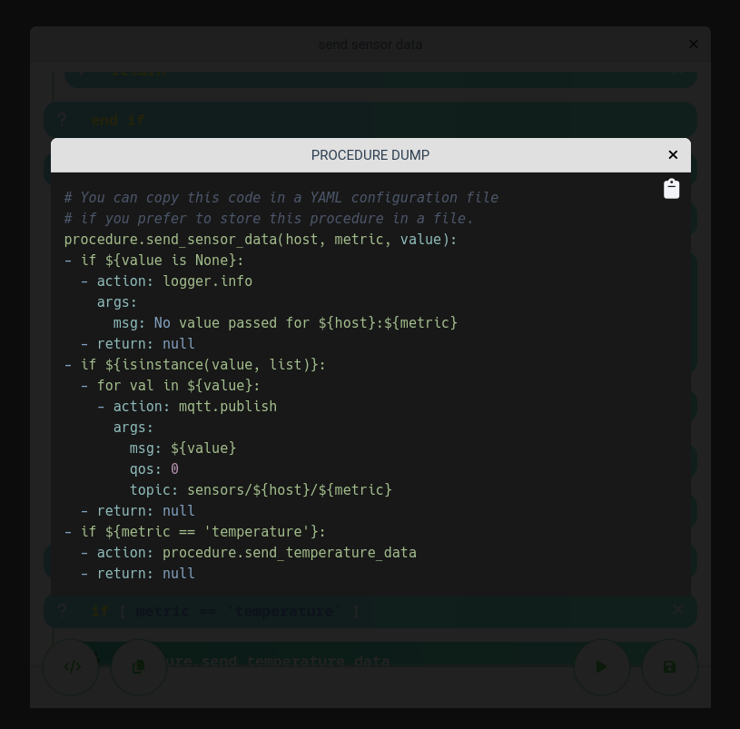Click the question mark beside 'end if'

tap(61, 120)
